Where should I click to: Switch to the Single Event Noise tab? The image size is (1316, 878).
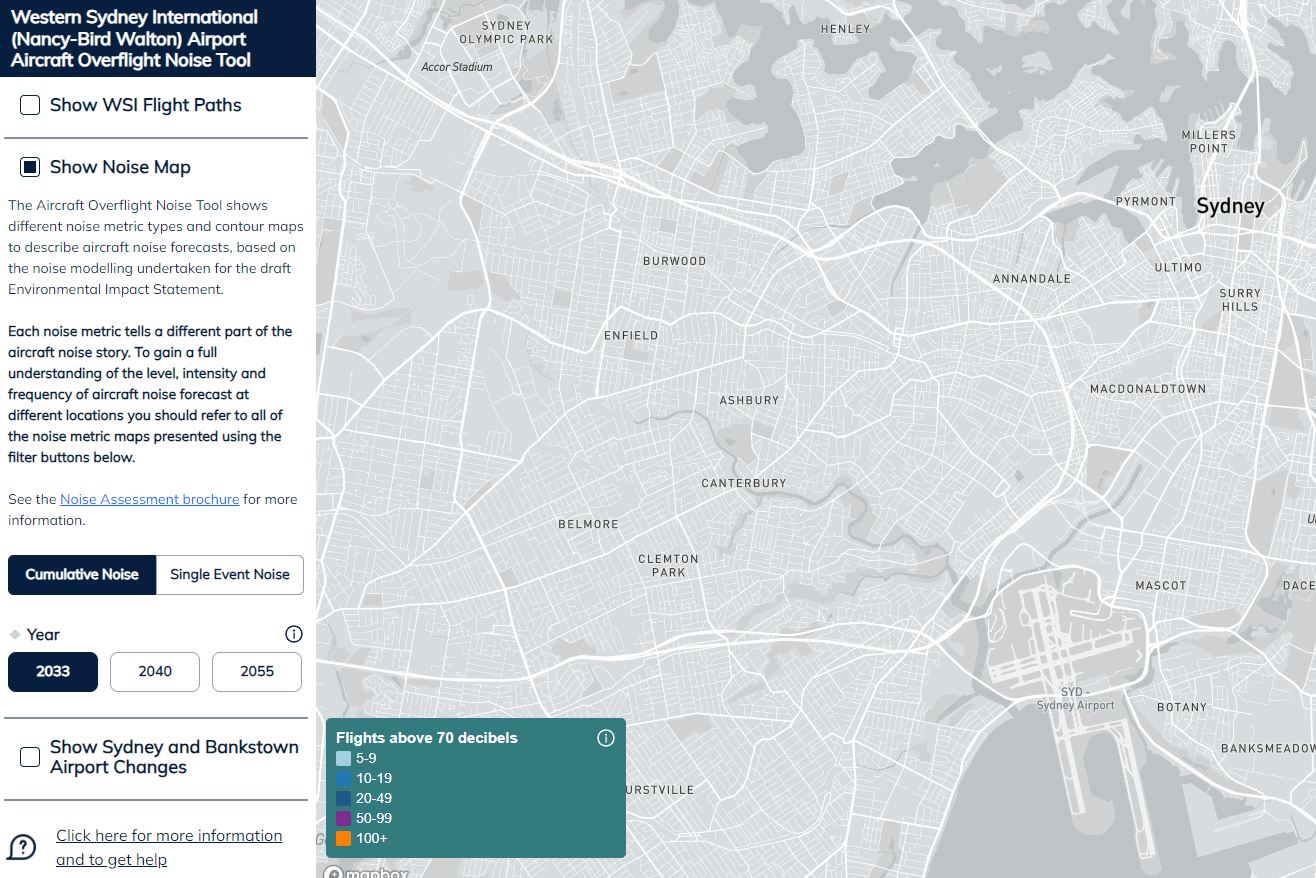tap(229, 574)
